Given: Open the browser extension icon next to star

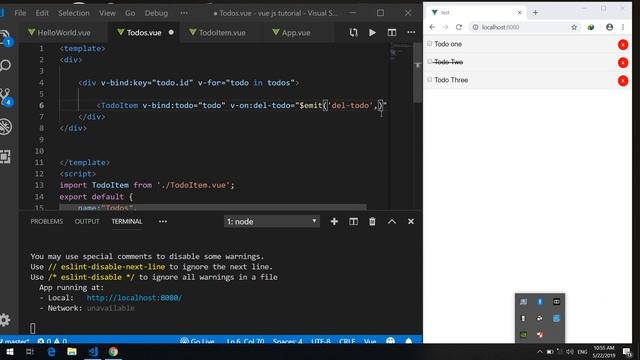Looking at the screenshot, I should point(591,27).
